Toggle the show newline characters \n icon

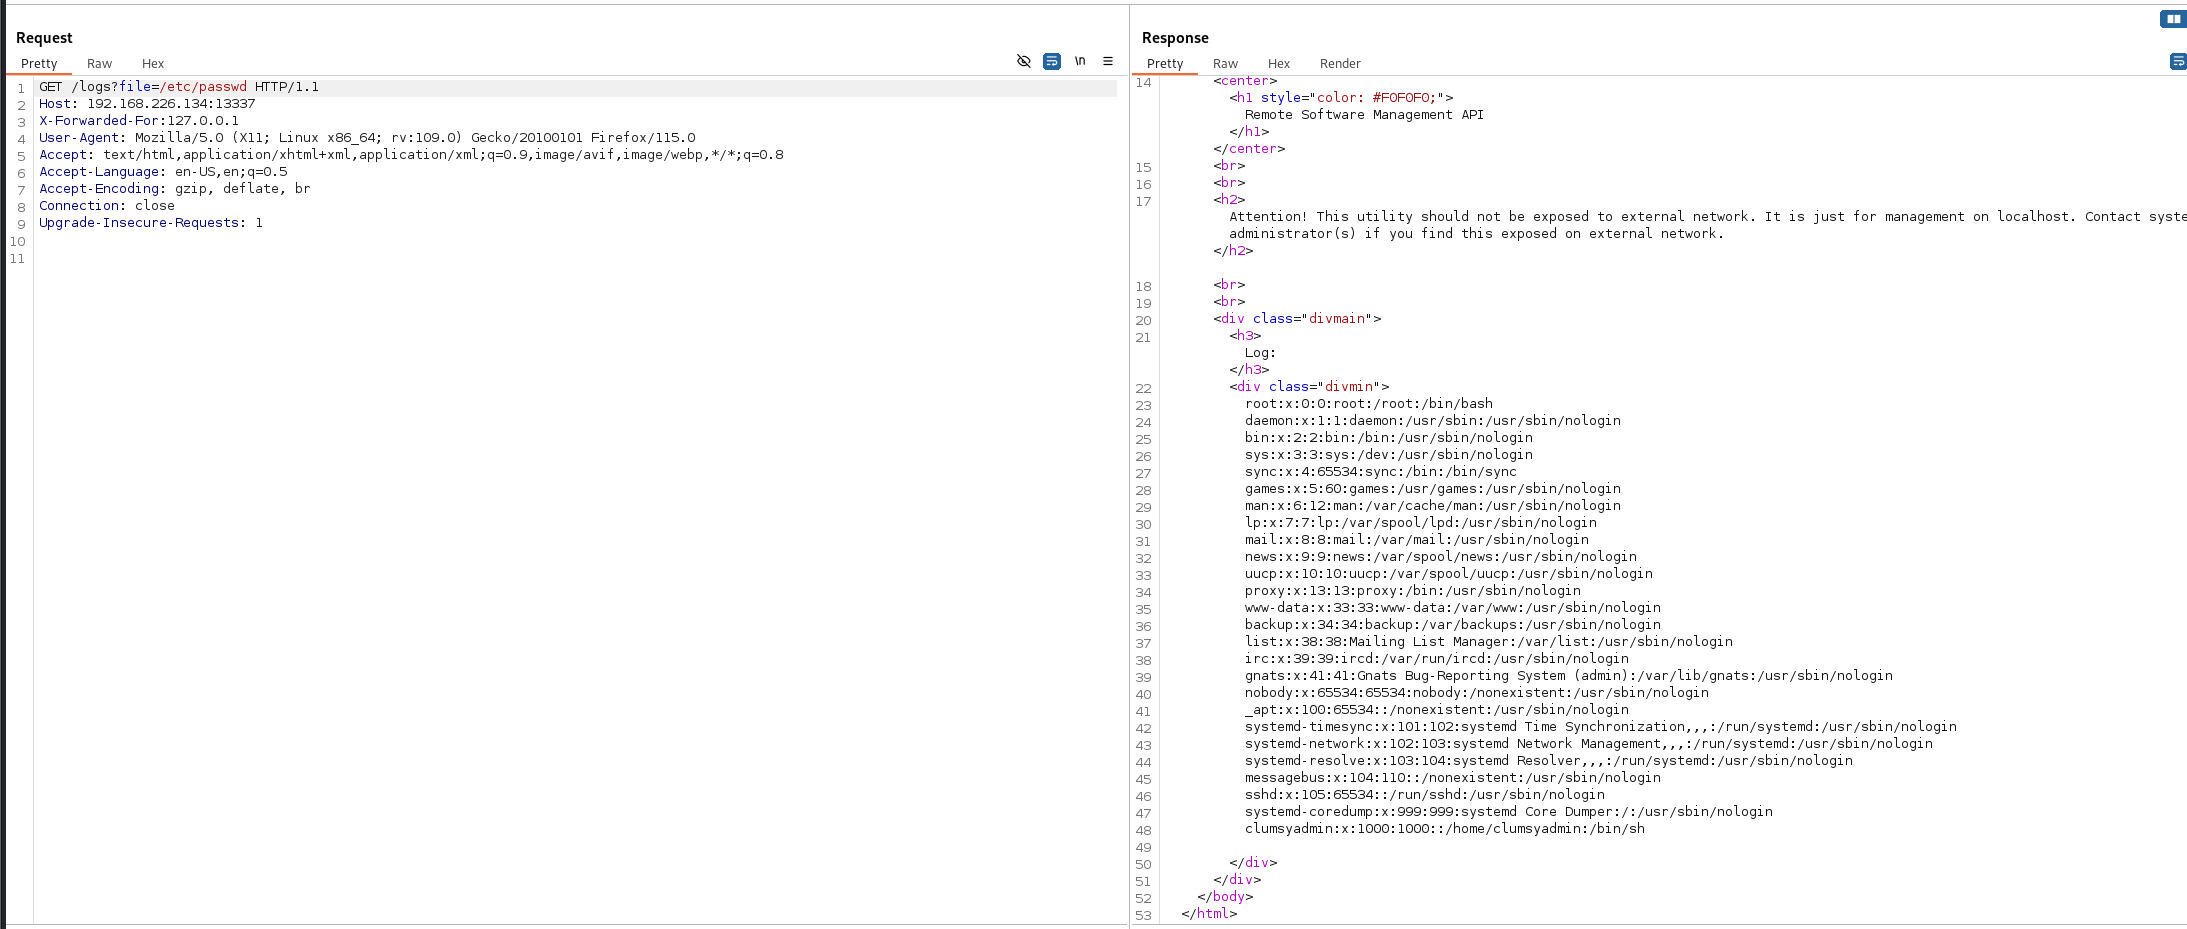[x=1080, y=61]
